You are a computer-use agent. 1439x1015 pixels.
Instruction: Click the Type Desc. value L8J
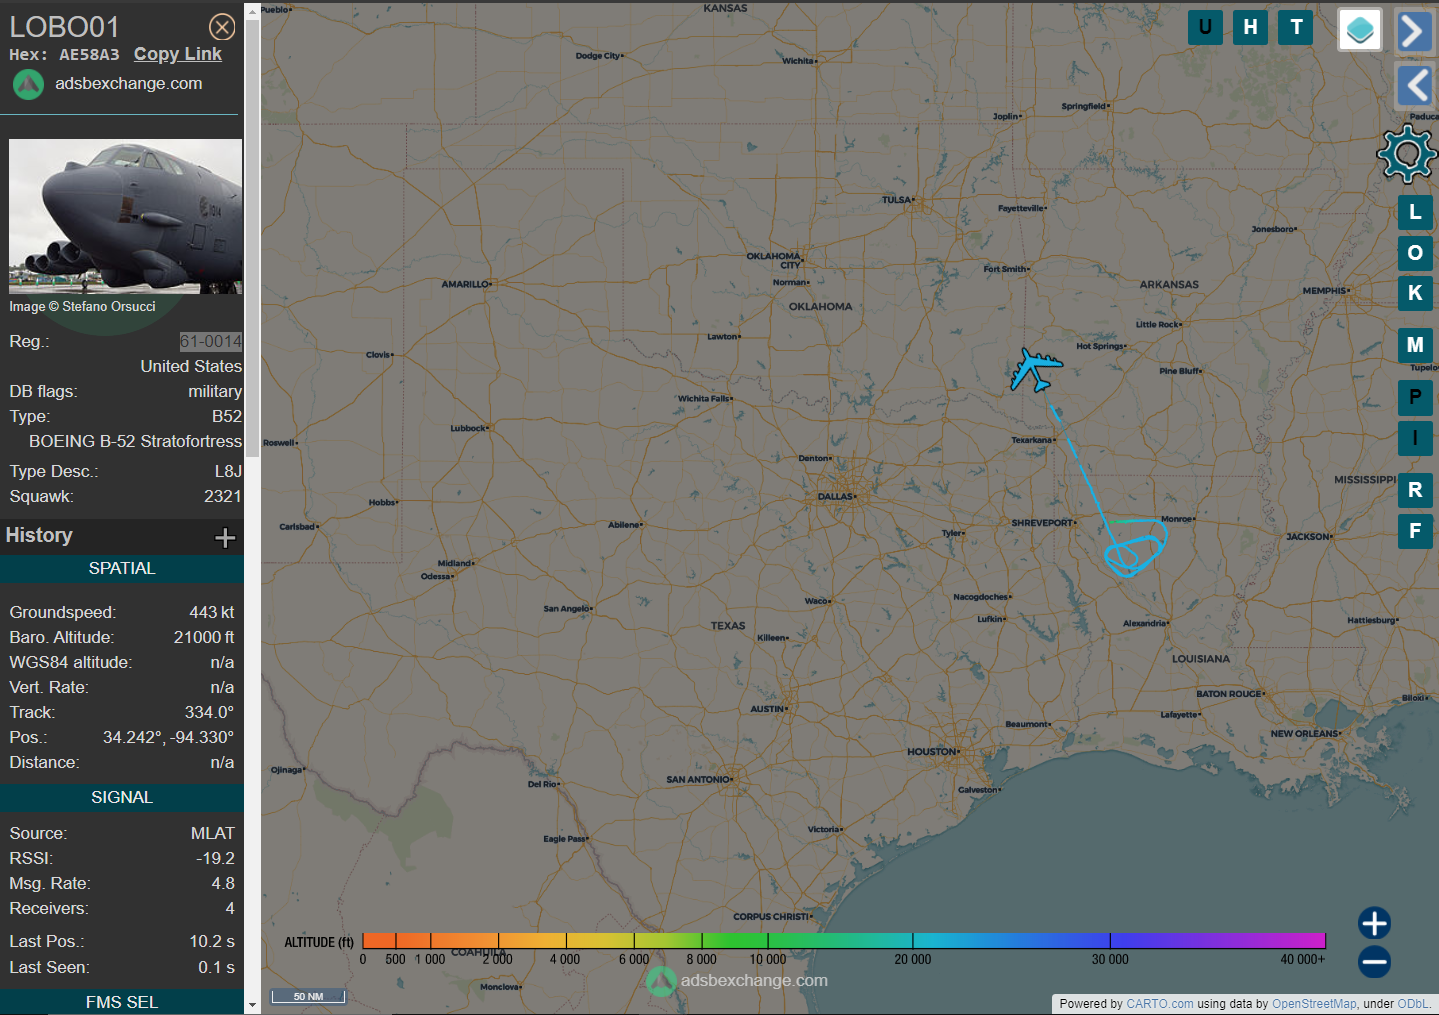click(228, 472)
